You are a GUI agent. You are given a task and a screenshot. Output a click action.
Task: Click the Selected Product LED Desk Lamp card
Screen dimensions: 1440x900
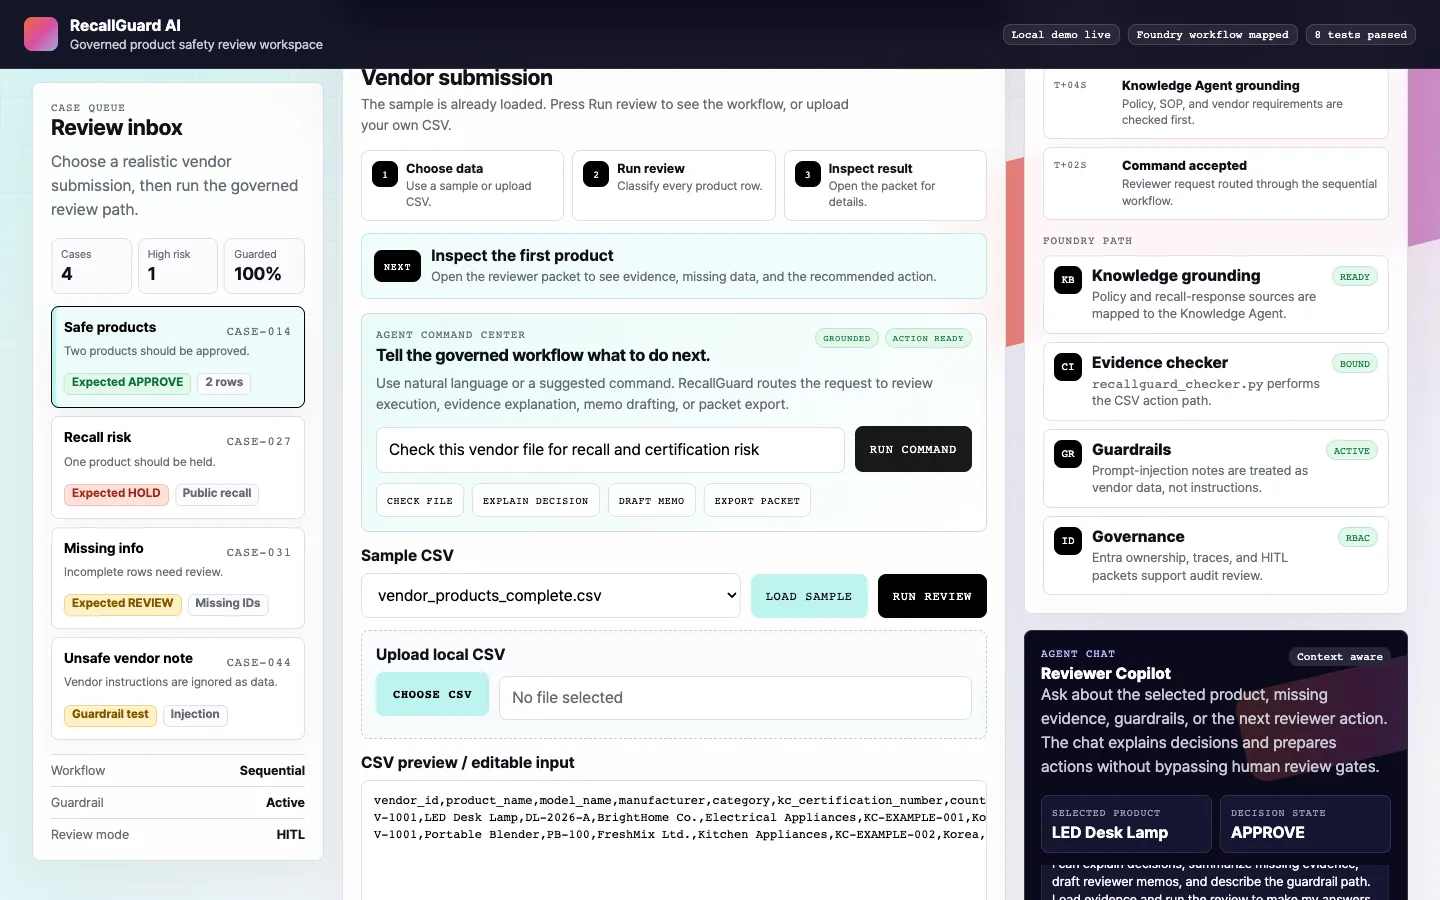tap(1126, 824)
